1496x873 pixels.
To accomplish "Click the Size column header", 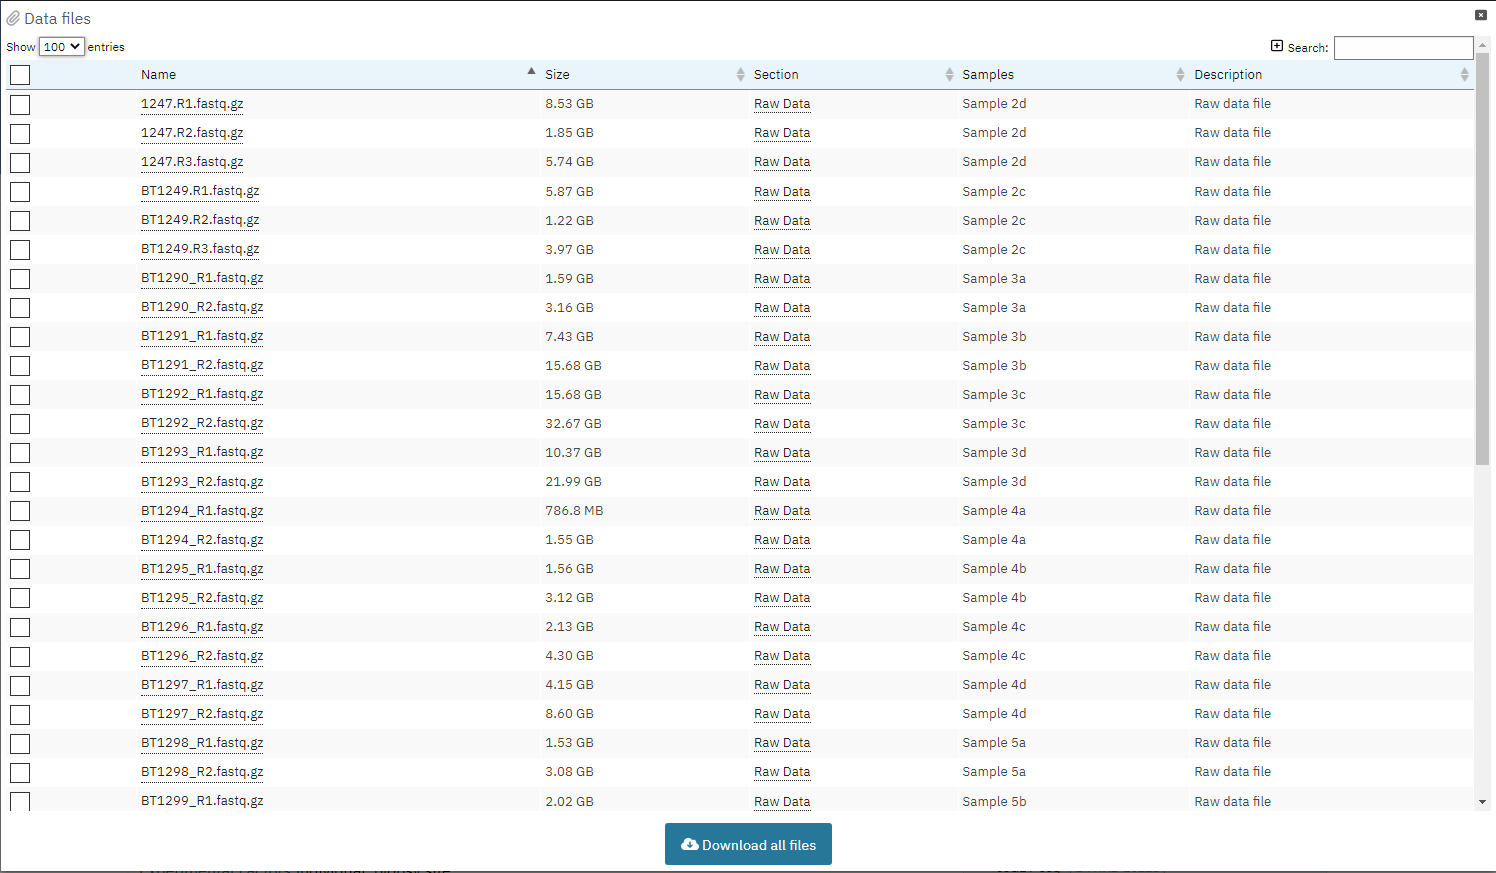I will pyautogui.click(x=557, y=75).
